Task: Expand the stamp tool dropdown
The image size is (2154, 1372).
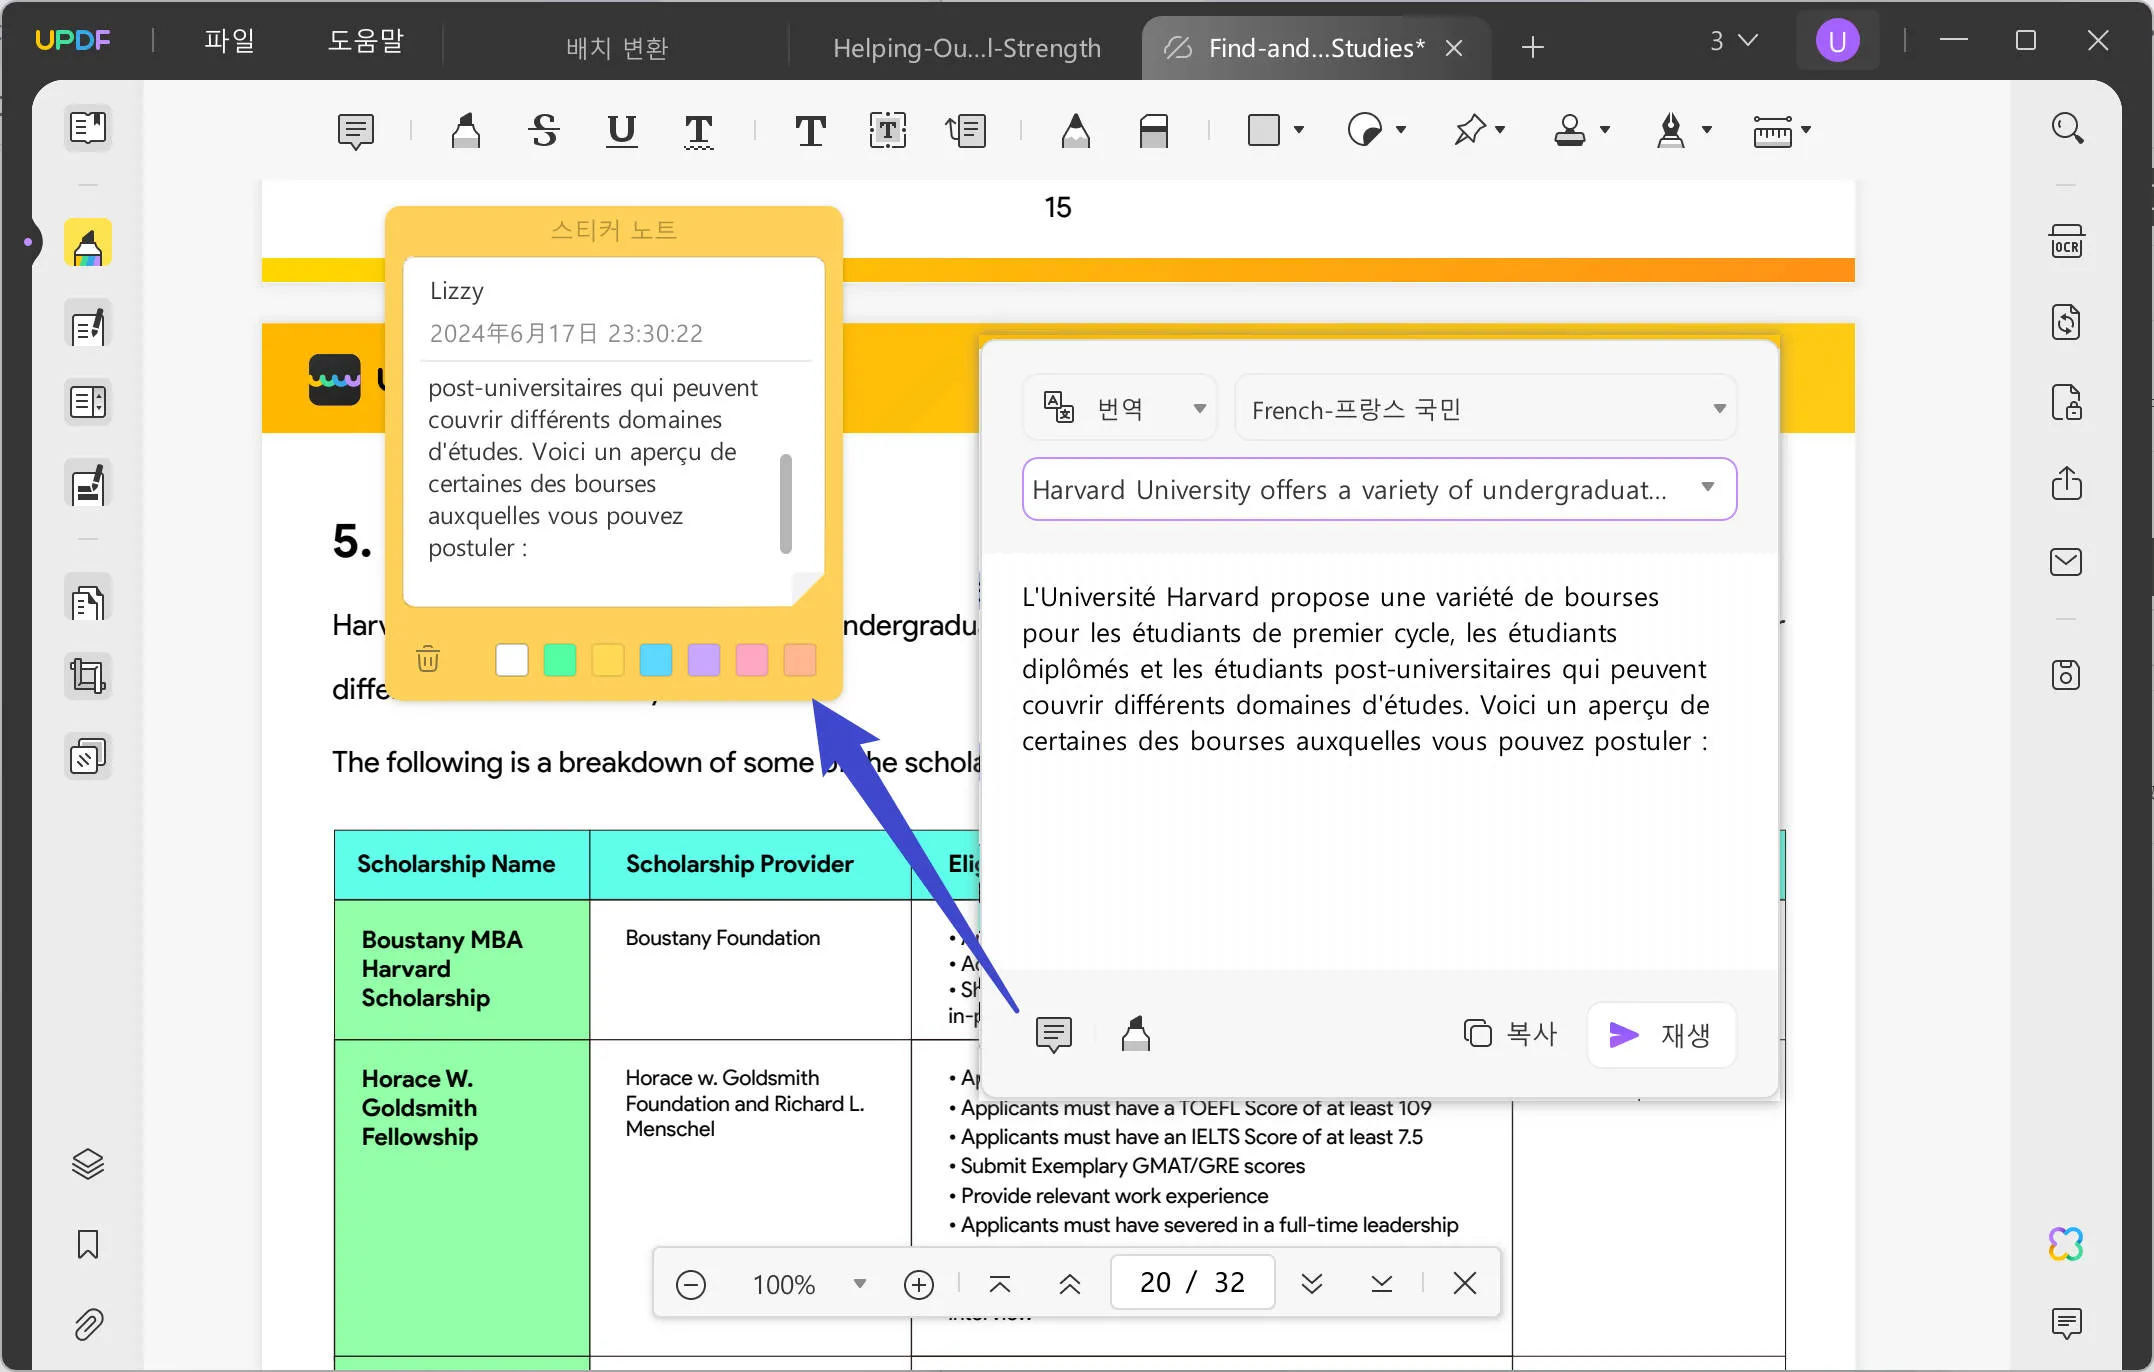Action: pos(1605,130)
